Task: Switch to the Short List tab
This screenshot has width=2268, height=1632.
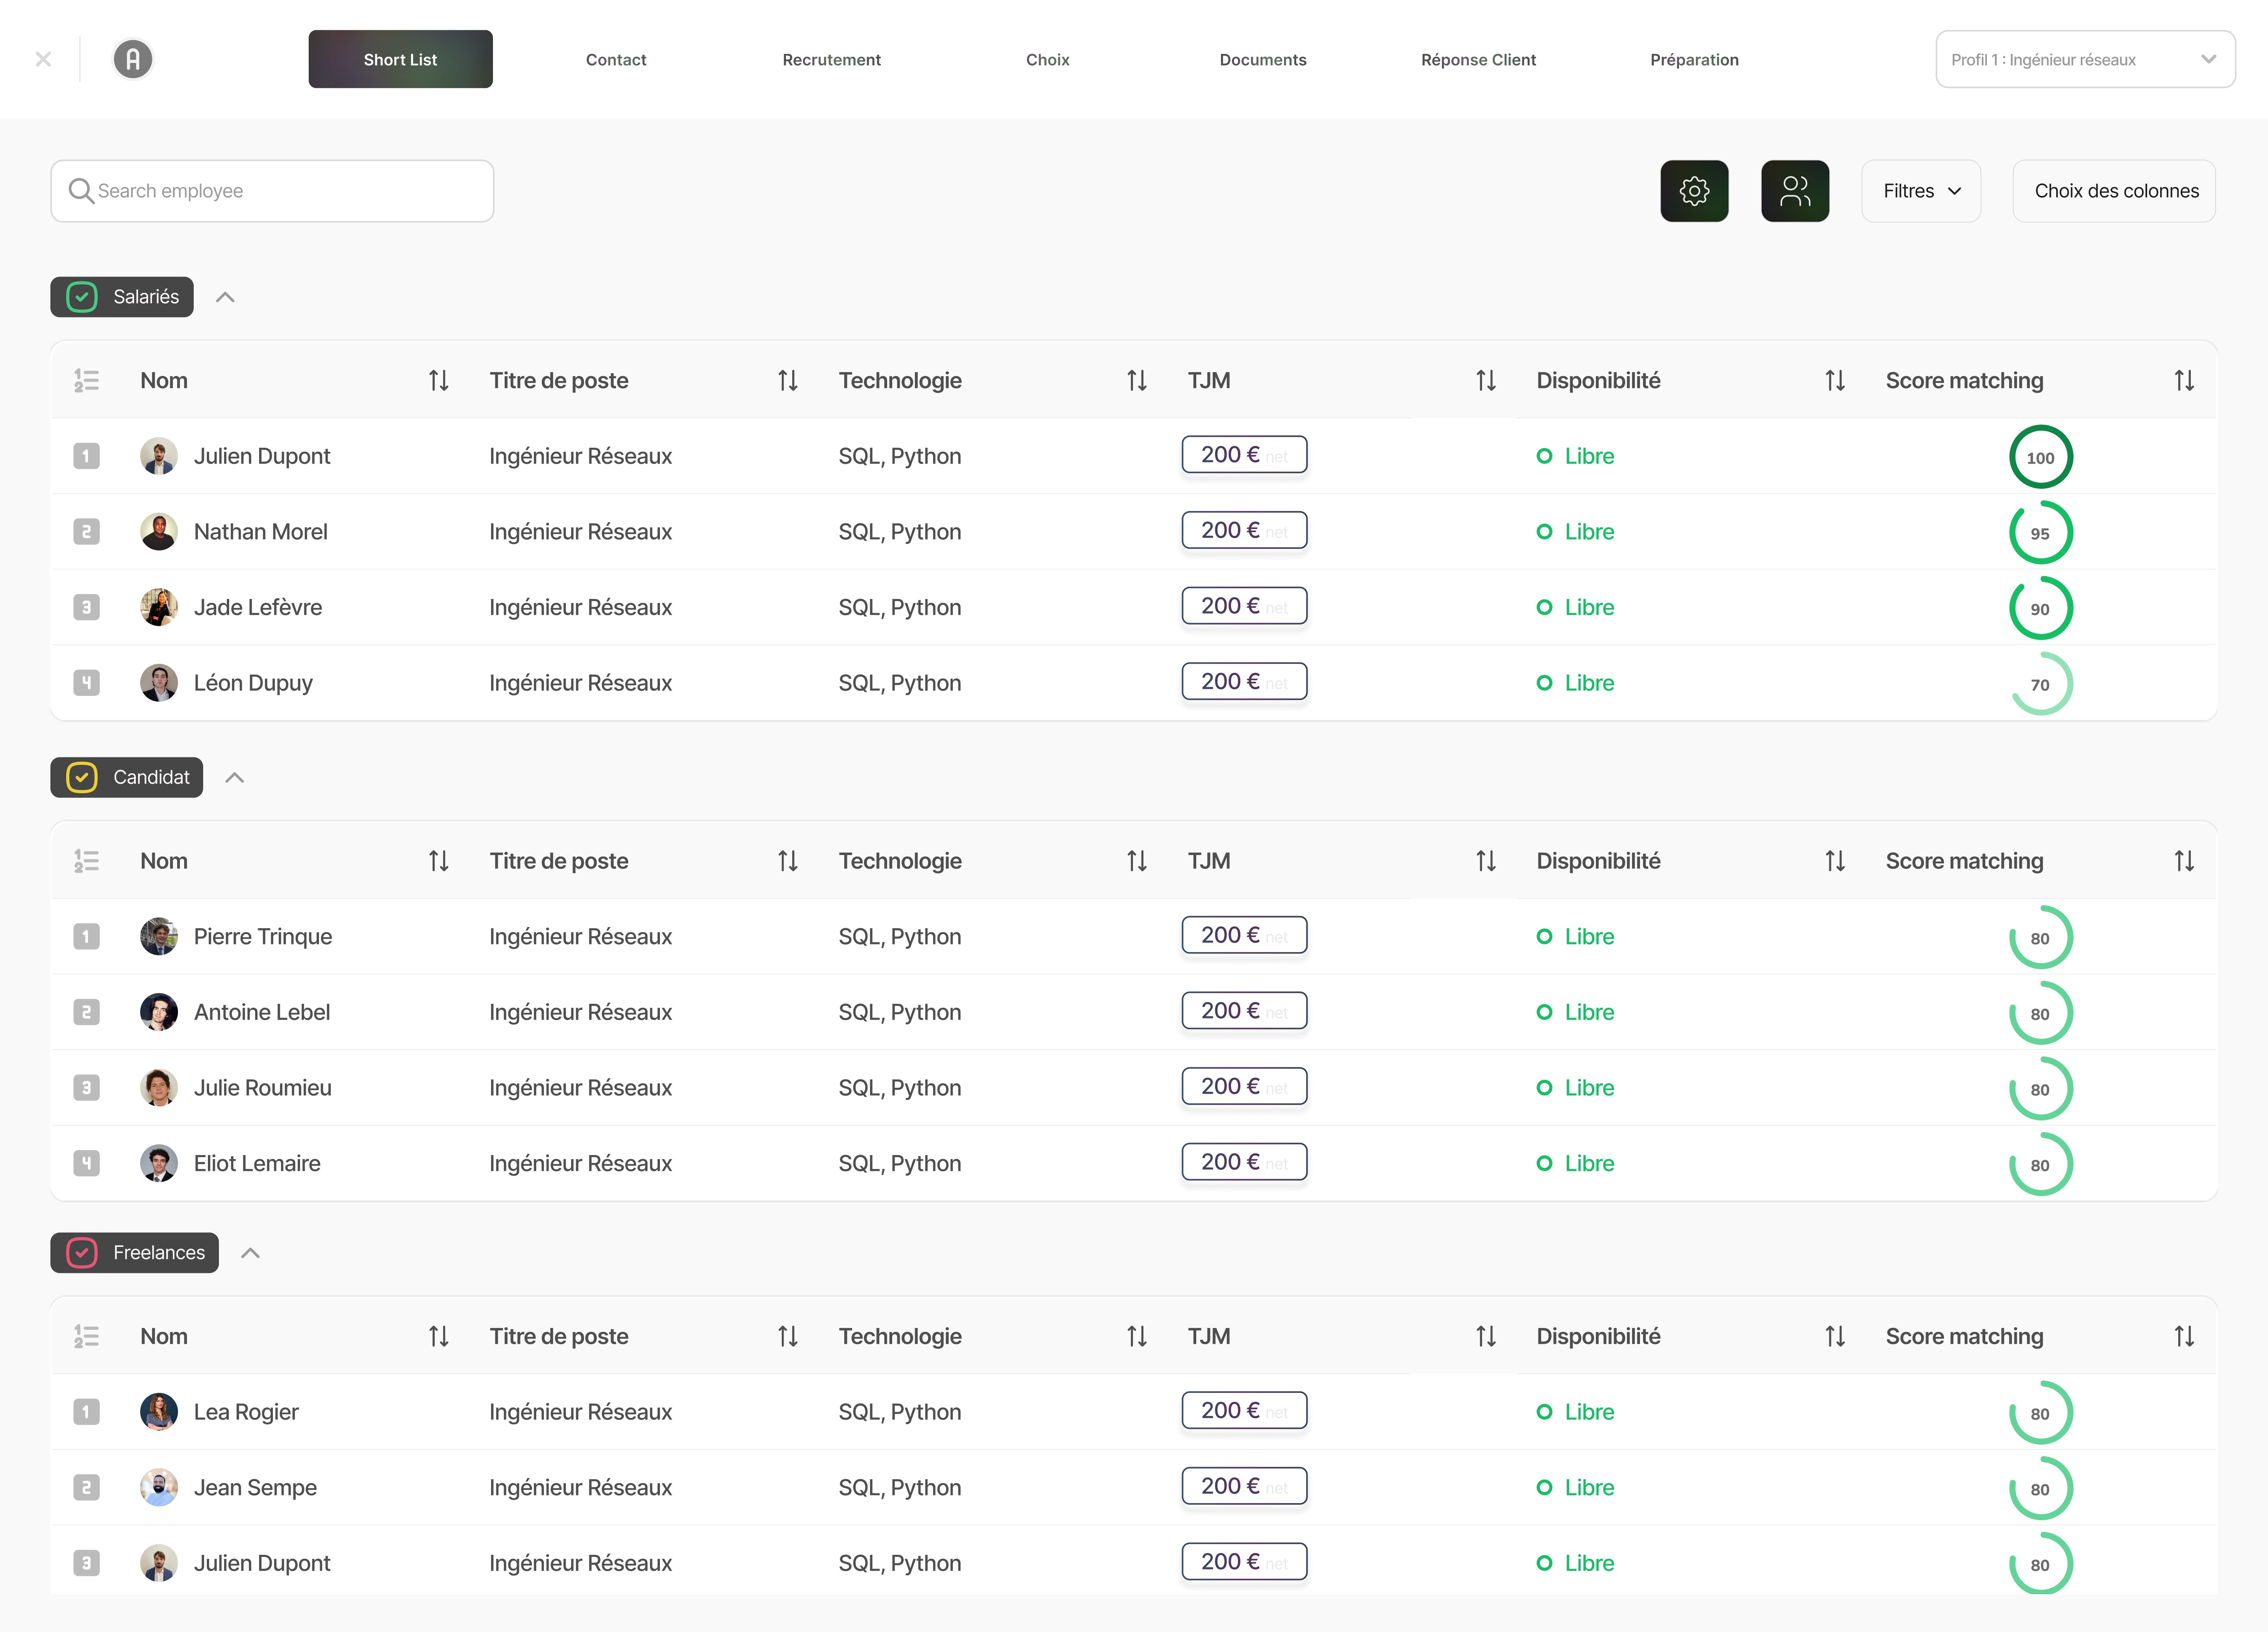Action: point(400,59)
